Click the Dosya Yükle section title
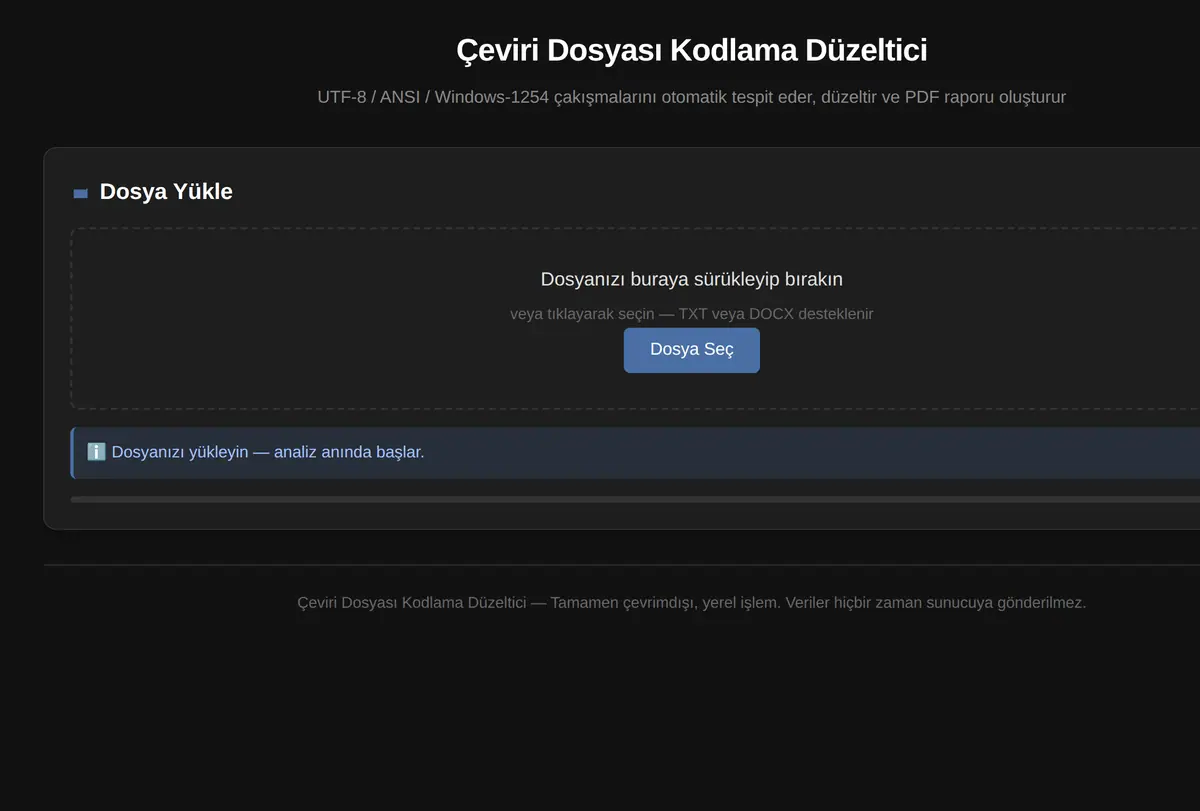 coord(166,192)
